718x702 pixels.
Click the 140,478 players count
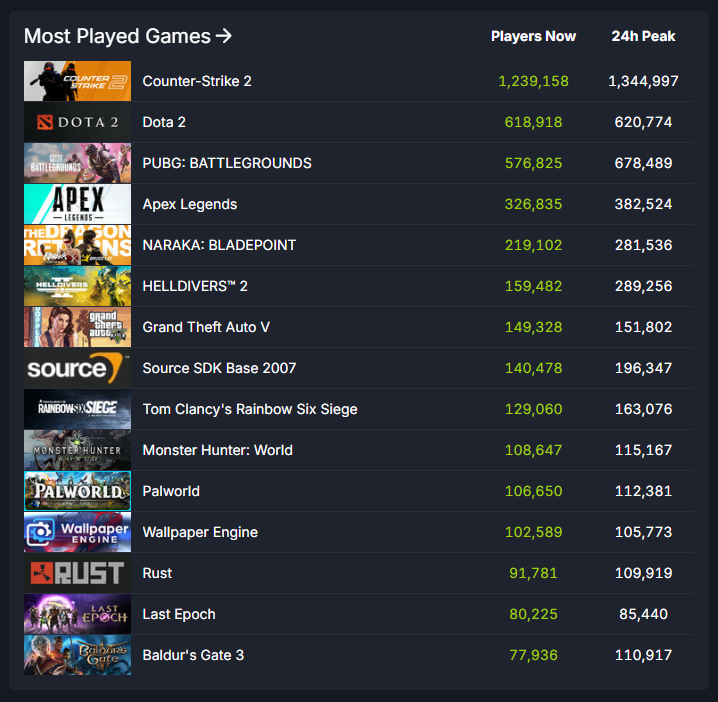coord(533,368)
